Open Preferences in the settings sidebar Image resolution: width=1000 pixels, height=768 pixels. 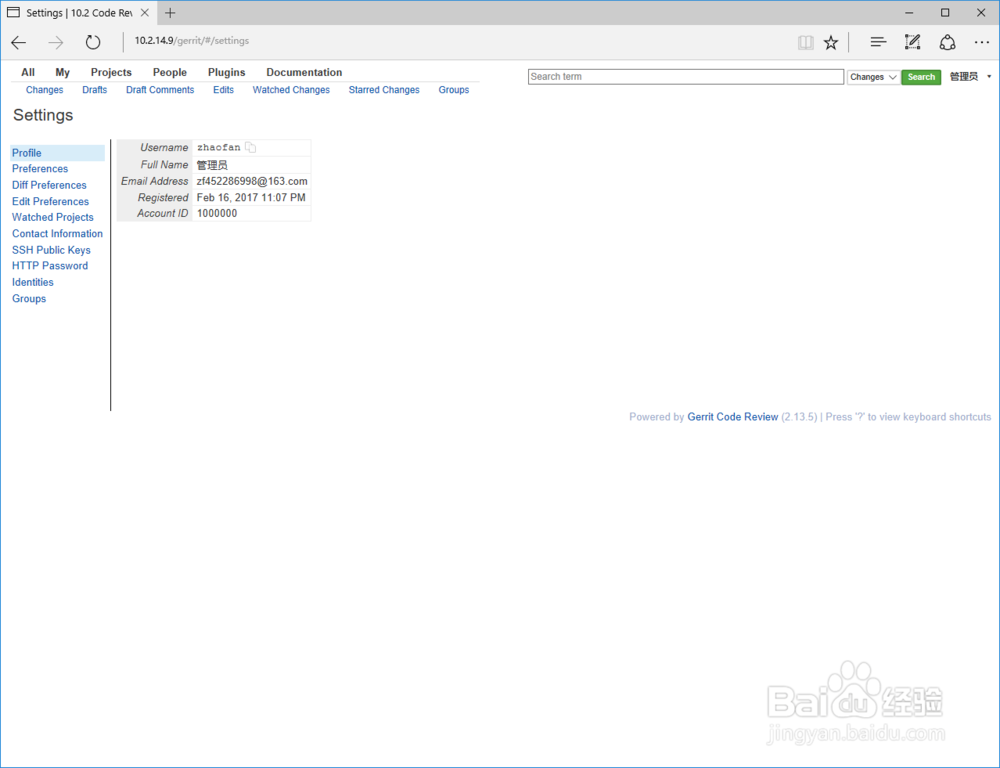coord(40,169)
